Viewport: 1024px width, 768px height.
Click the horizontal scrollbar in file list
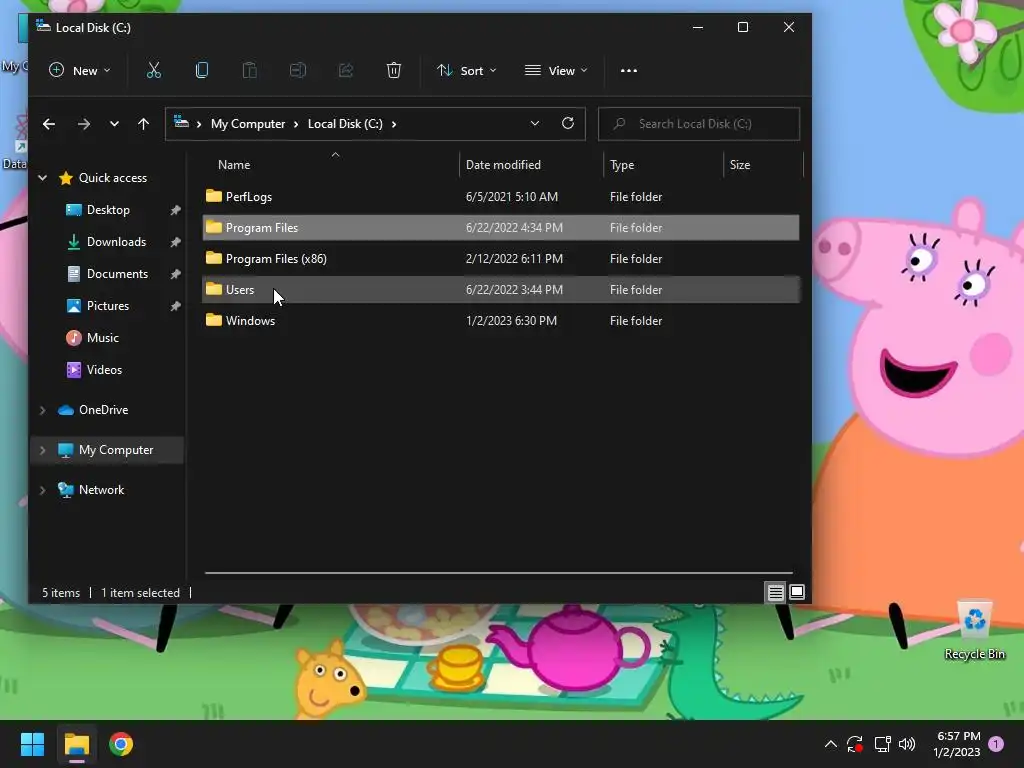498,573
